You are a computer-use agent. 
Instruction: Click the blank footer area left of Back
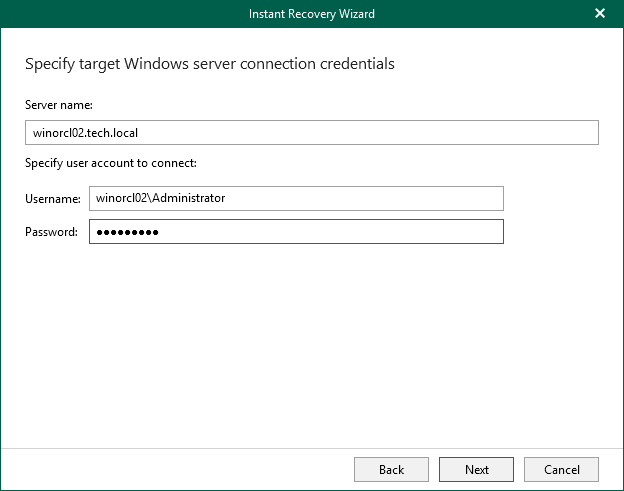click(x=180, y=469)
